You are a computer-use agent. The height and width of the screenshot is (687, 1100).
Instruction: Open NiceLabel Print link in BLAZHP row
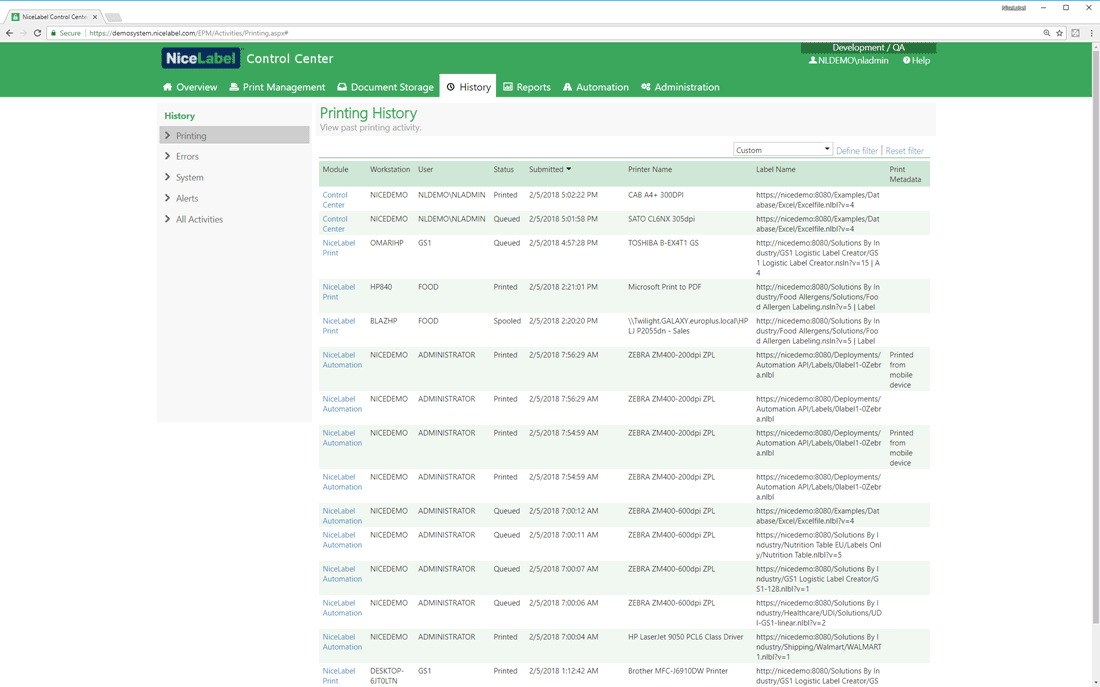pos(339,326)
